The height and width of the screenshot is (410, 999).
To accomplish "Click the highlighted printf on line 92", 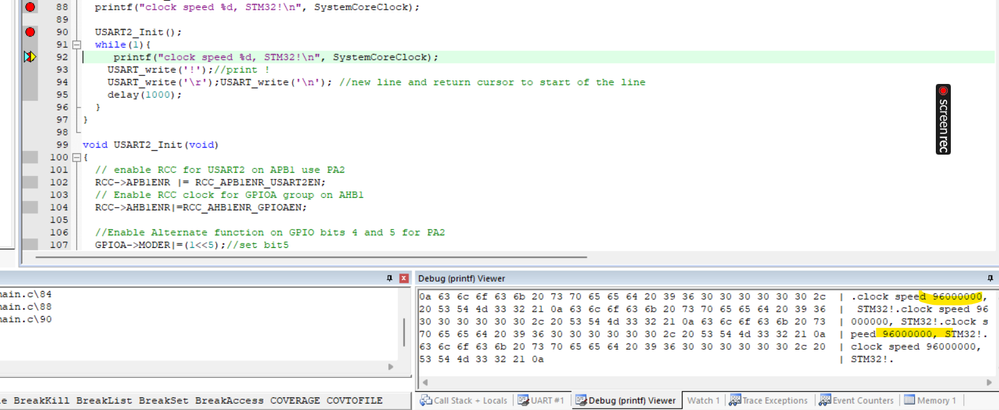I will click(x=276, y=57).
